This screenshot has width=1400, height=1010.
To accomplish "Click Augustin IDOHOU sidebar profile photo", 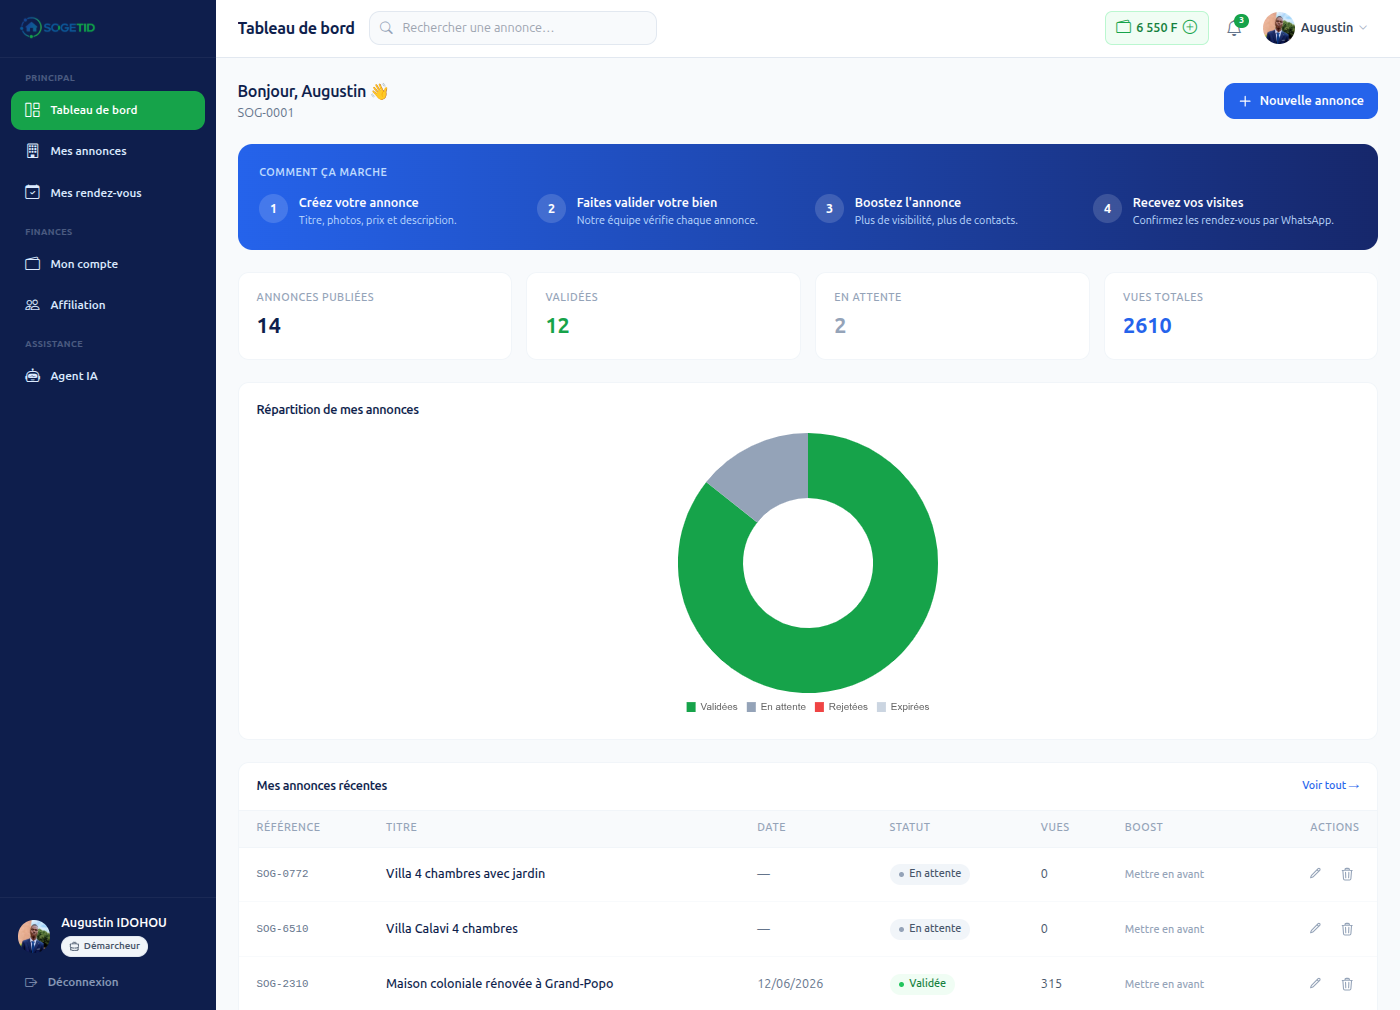I will tap(34, 936).
